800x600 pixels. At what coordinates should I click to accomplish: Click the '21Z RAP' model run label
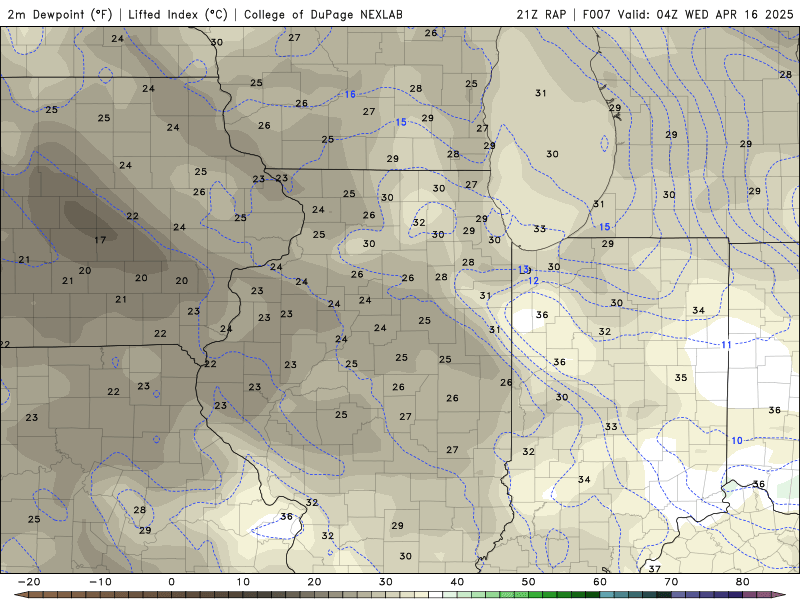[x=541, y=14]
